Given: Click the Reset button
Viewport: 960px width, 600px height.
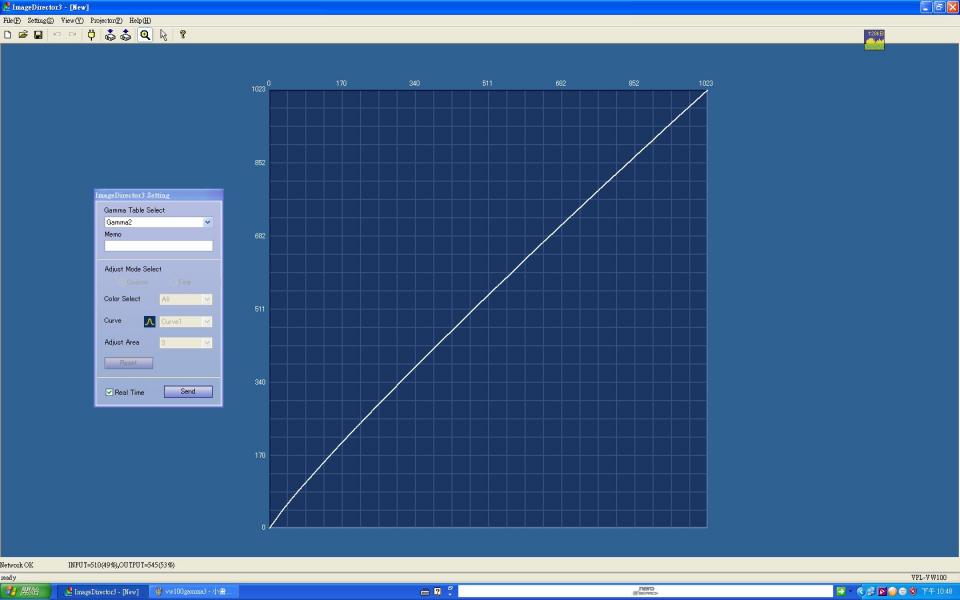Looking at the screenshot, I should 129,363.
